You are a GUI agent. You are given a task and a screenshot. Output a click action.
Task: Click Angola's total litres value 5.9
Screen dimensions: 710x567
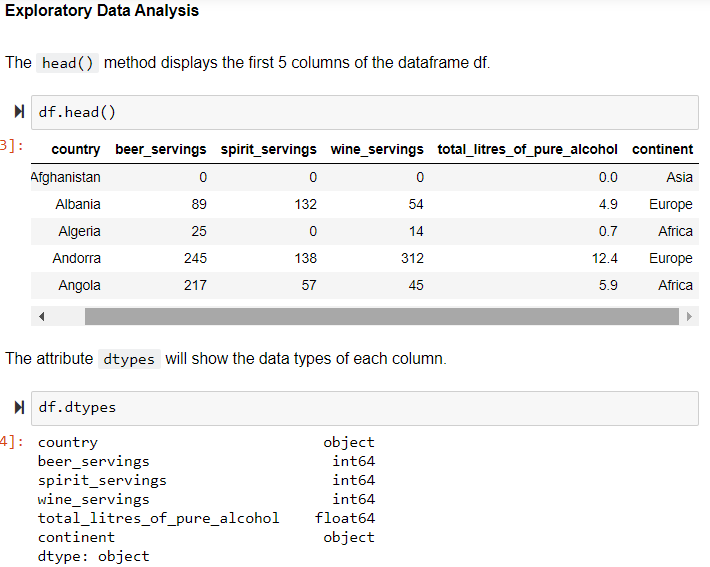click(x=608, y=285)
